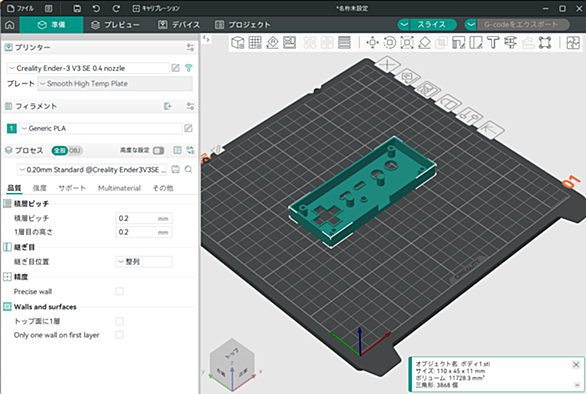Viewport: 586px width, 394px height.
Task: Open the Variable layer height tool
Action: (344, 43)
